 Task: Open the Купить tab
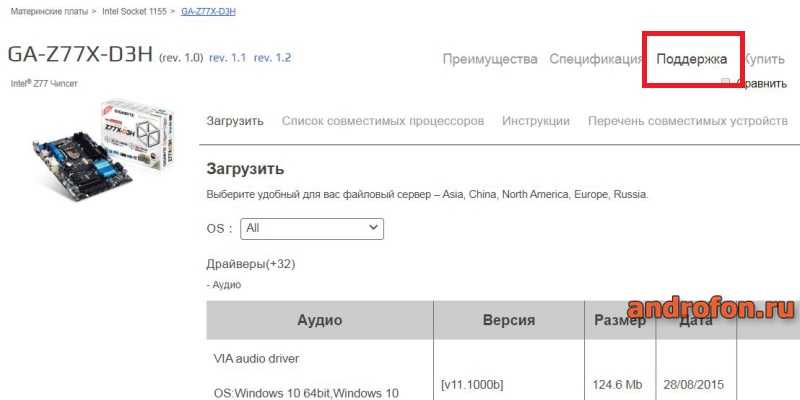[764, 59]
